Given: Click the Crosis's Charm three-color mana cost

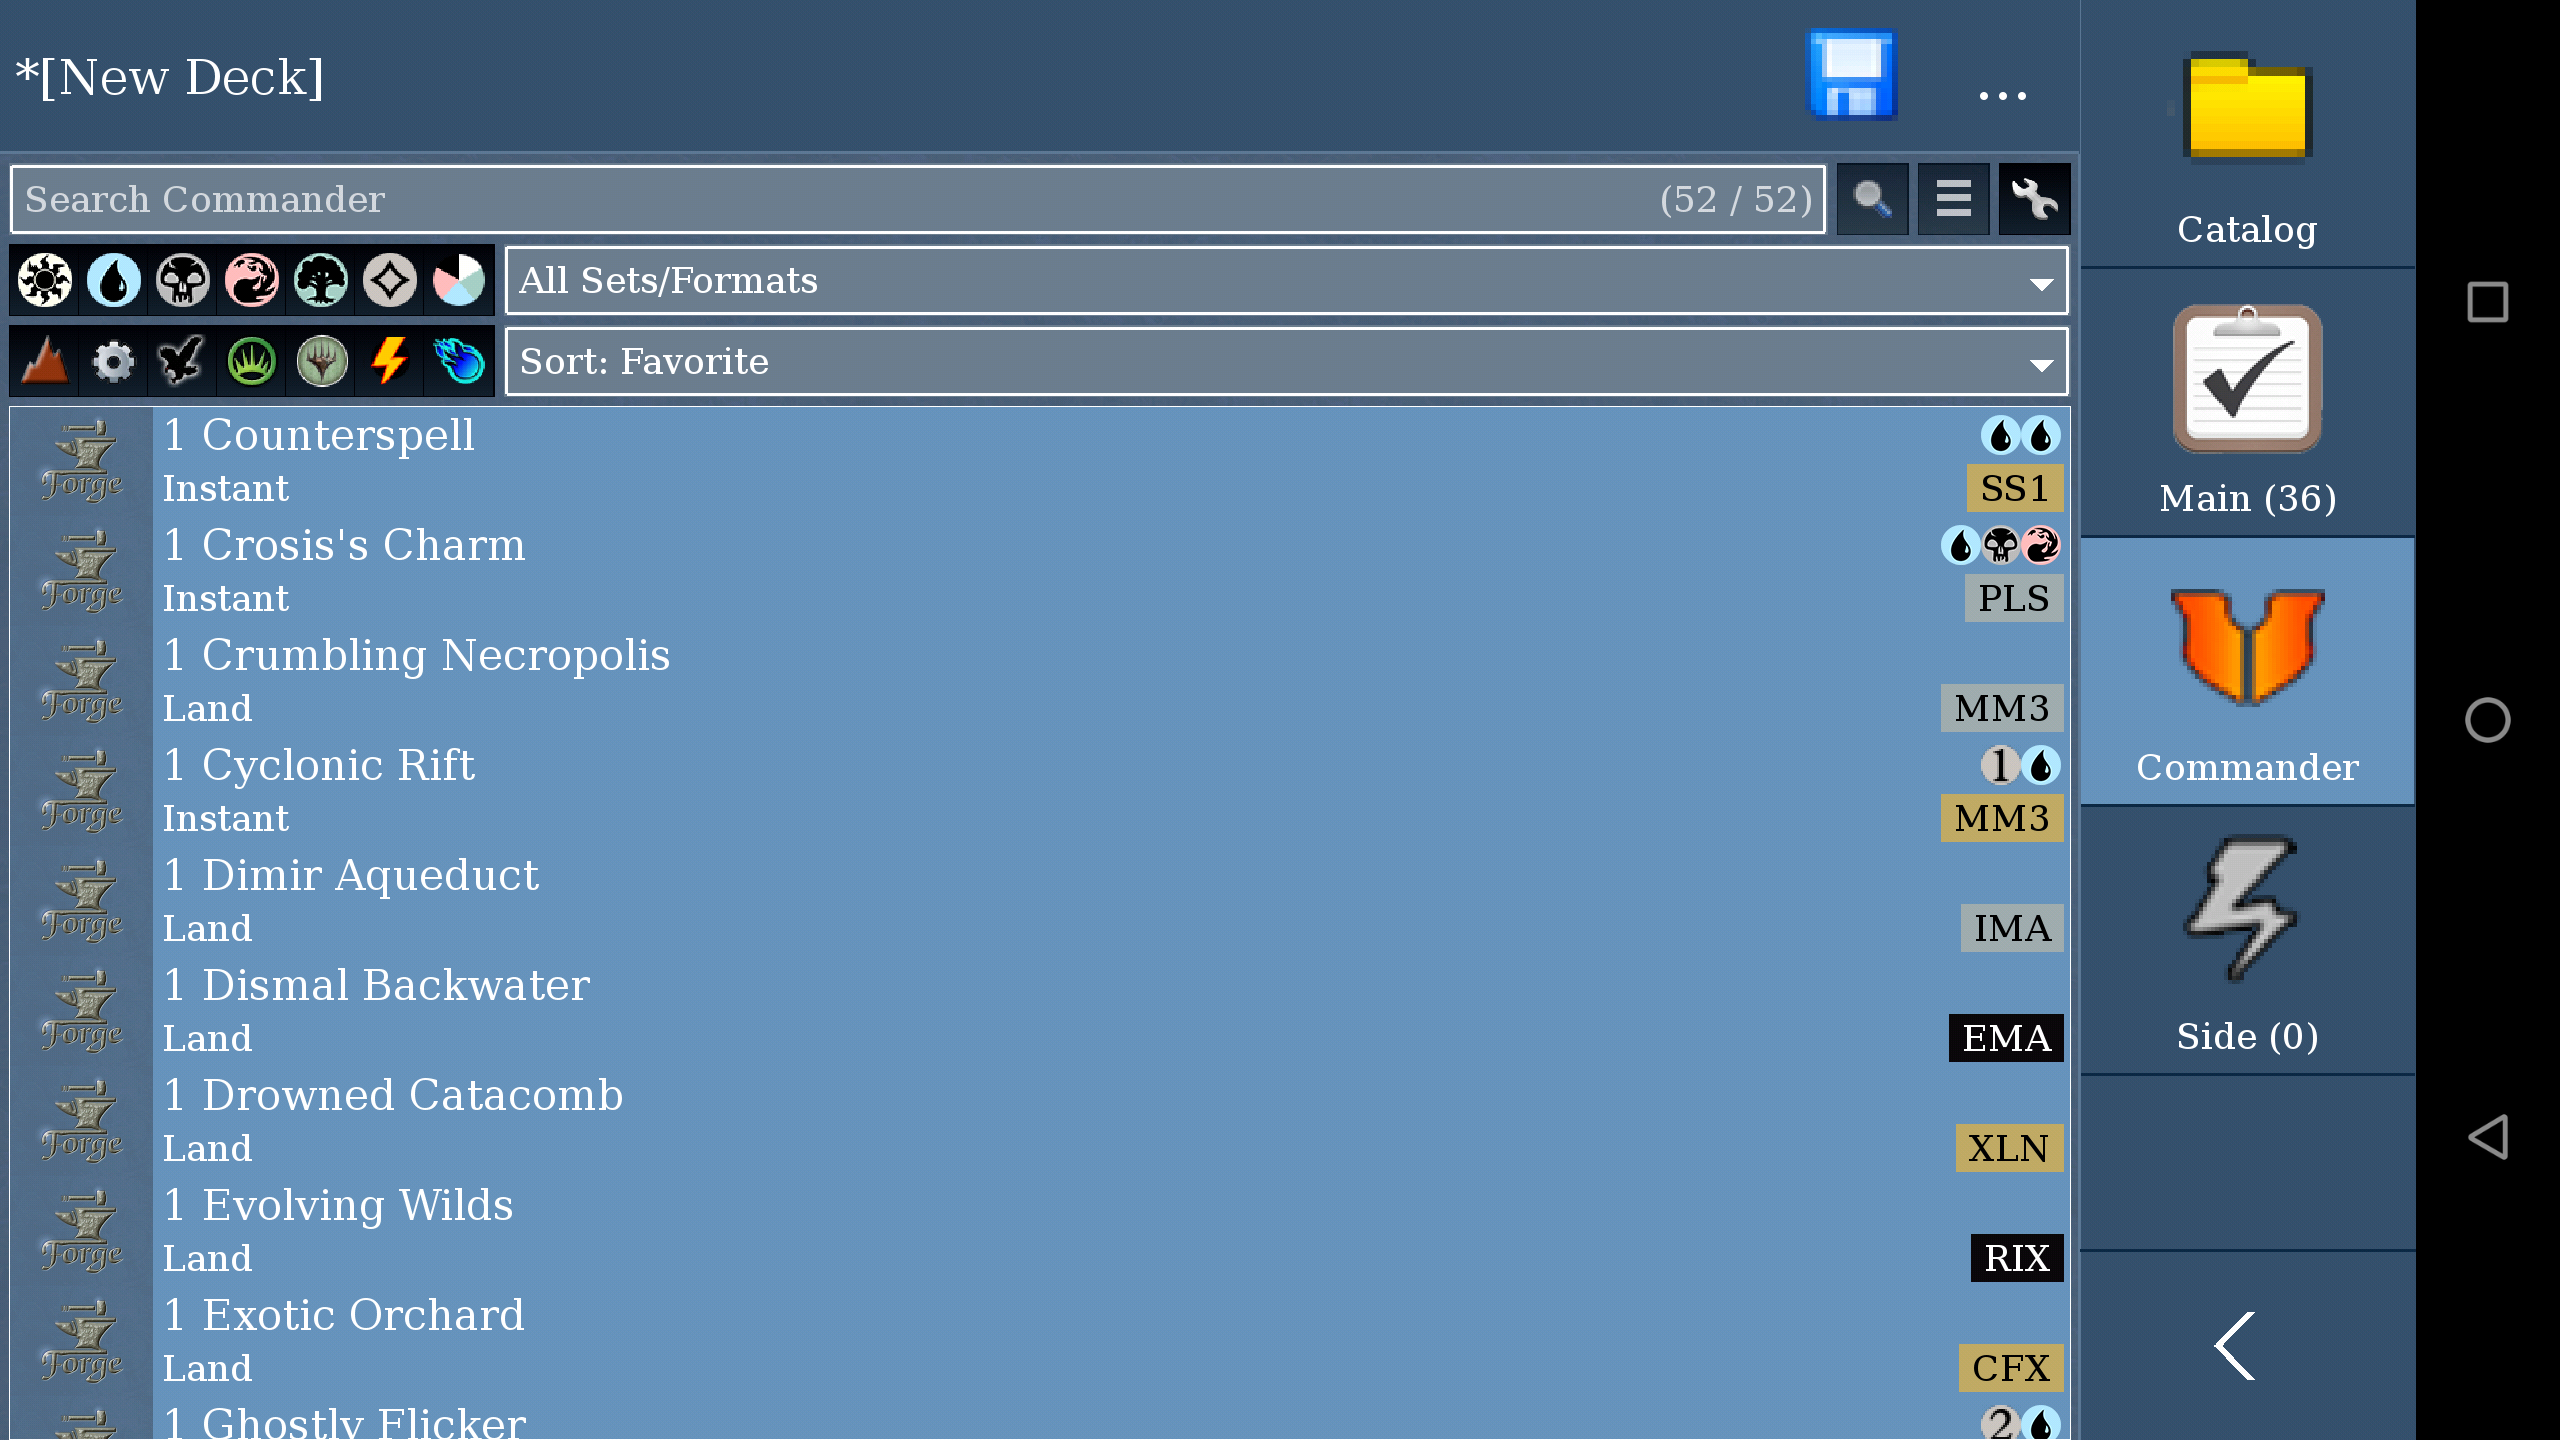Looking at the screenshot, I should pos(2001,545).
